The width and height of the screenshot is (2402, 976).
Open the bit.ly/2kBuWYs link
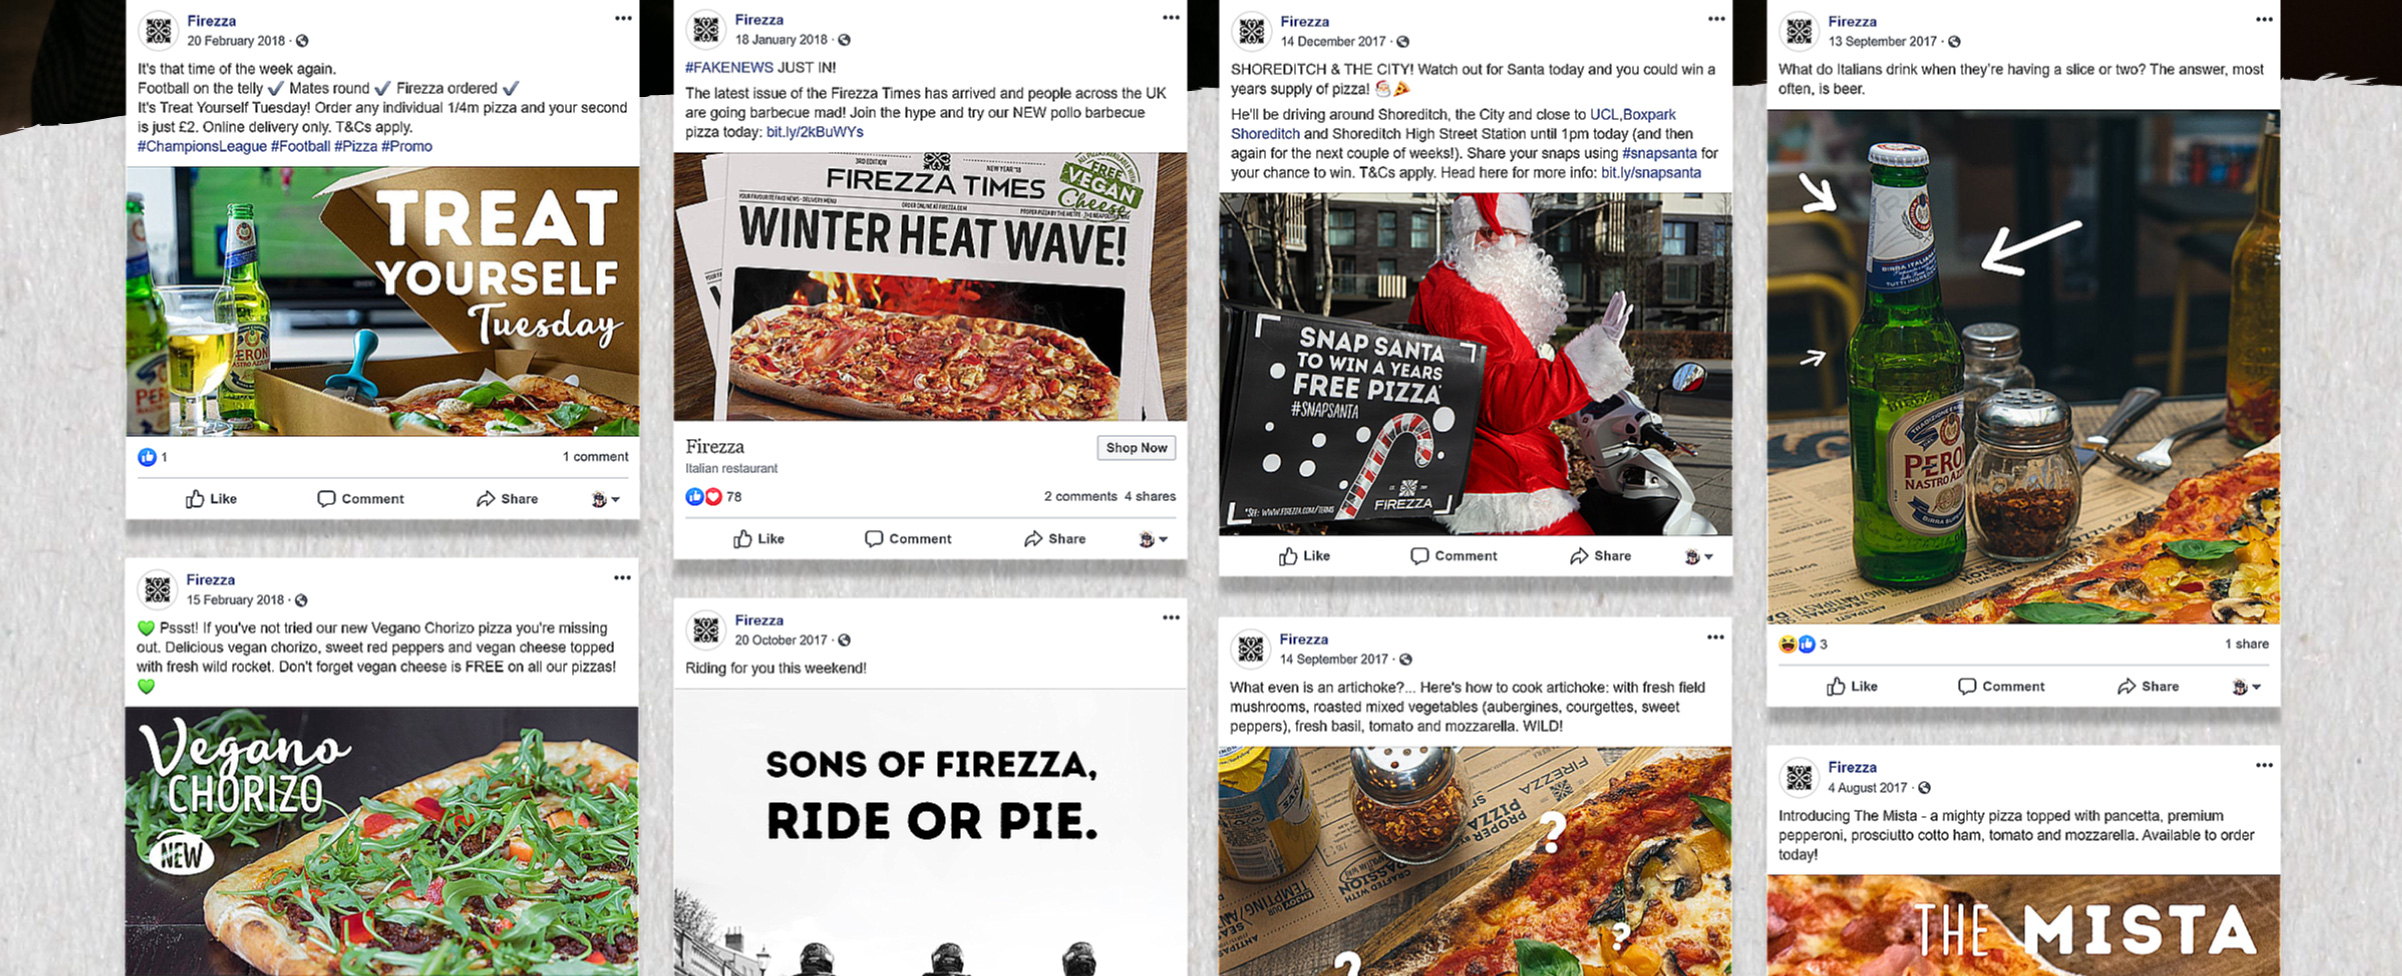tap(814, 132)
